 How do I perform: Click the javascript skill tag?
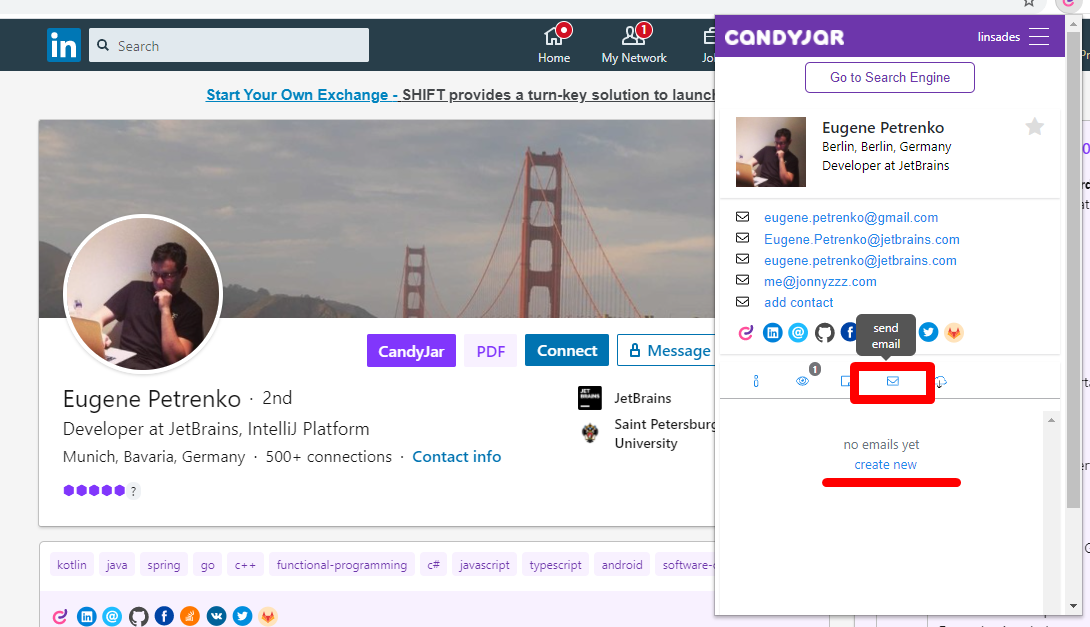(x=485, y=565)
